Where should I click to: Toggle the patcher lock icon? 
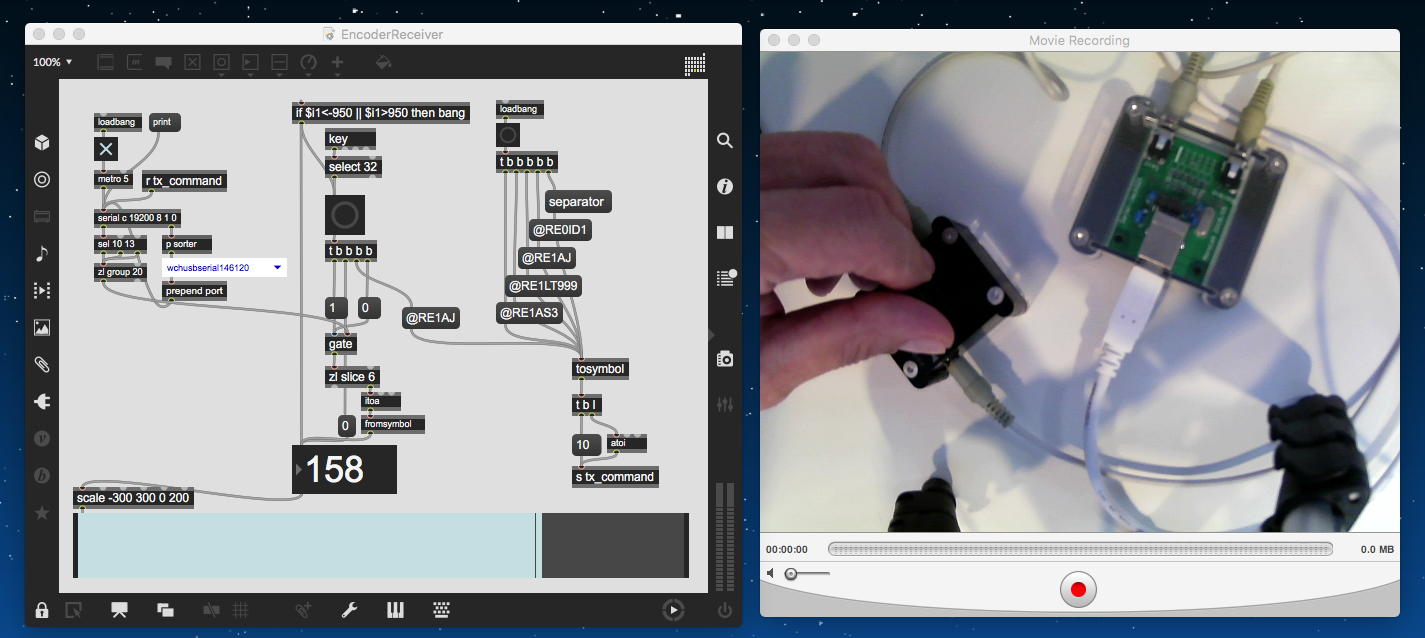coord(42,610)
